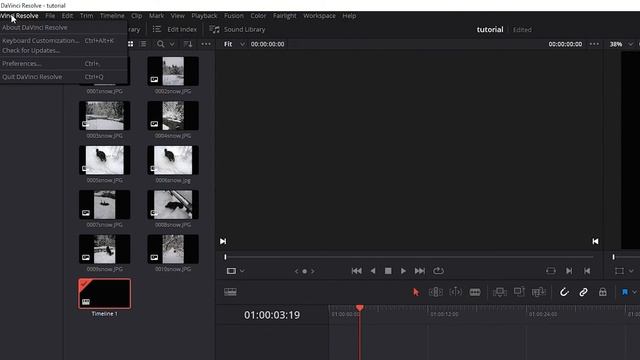Play in reverse
The width and height of the screenshot is (640, 360).
pos(373,271)
